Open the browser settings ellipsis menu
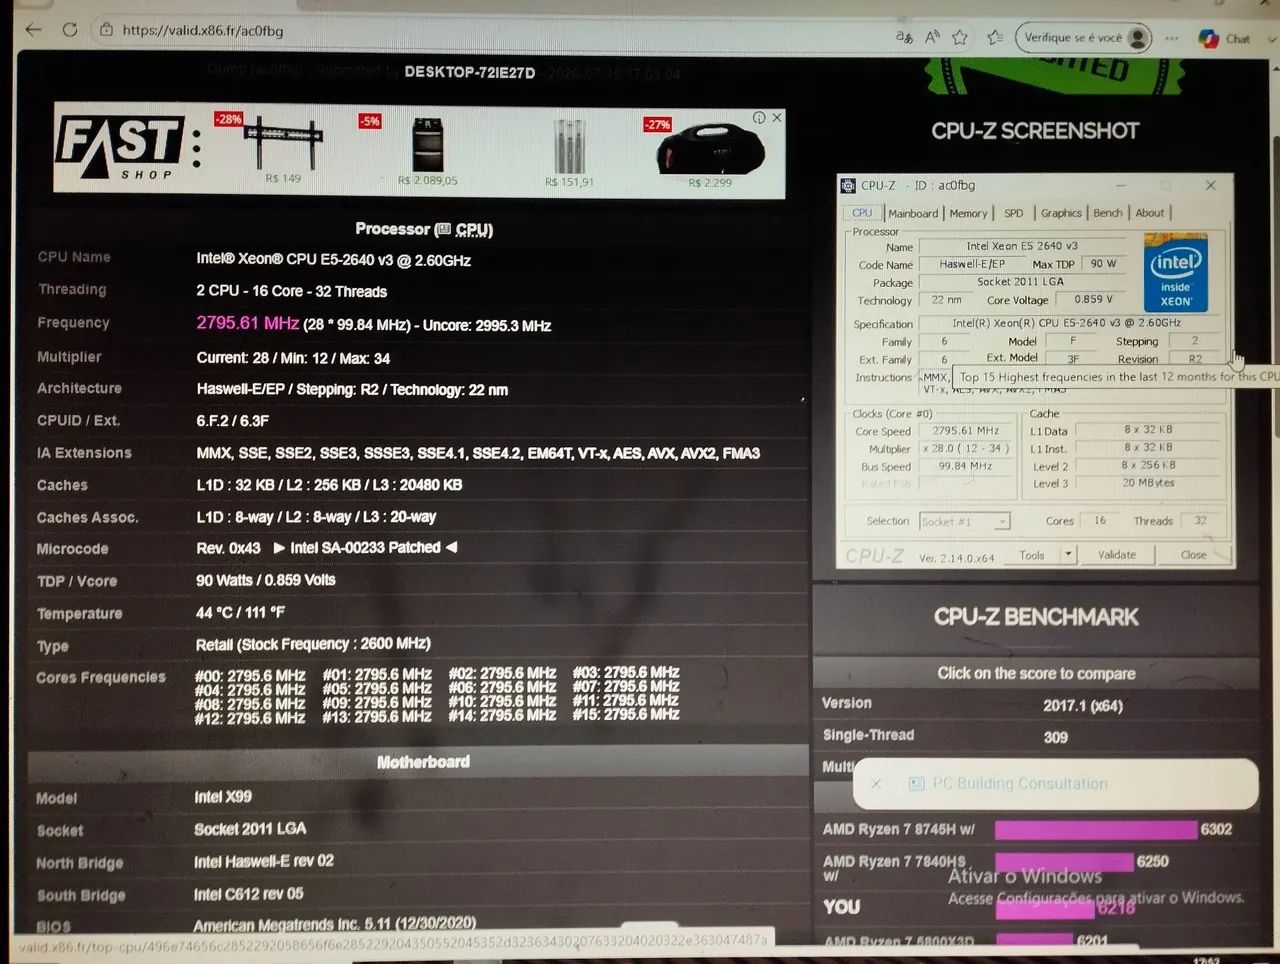Image resolution: width=1280 pixels, height=964 pixels. [x=1172, y=38]
